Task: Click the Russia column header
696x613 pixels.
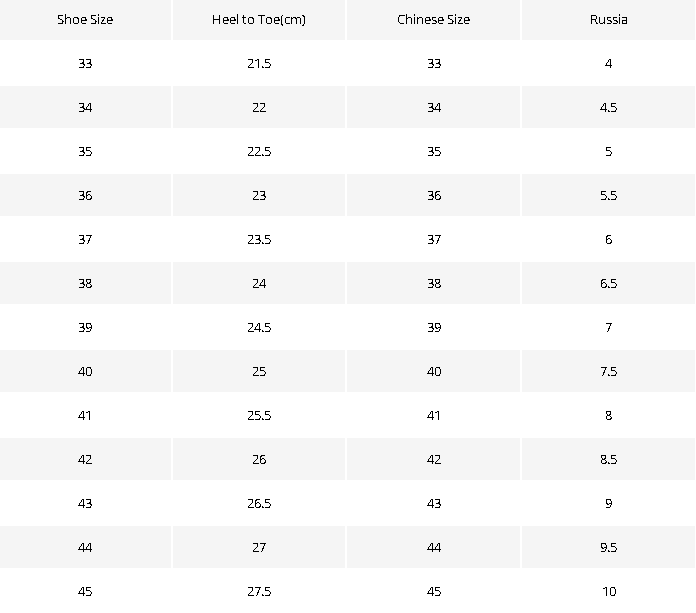Action: tap(608, 20)
